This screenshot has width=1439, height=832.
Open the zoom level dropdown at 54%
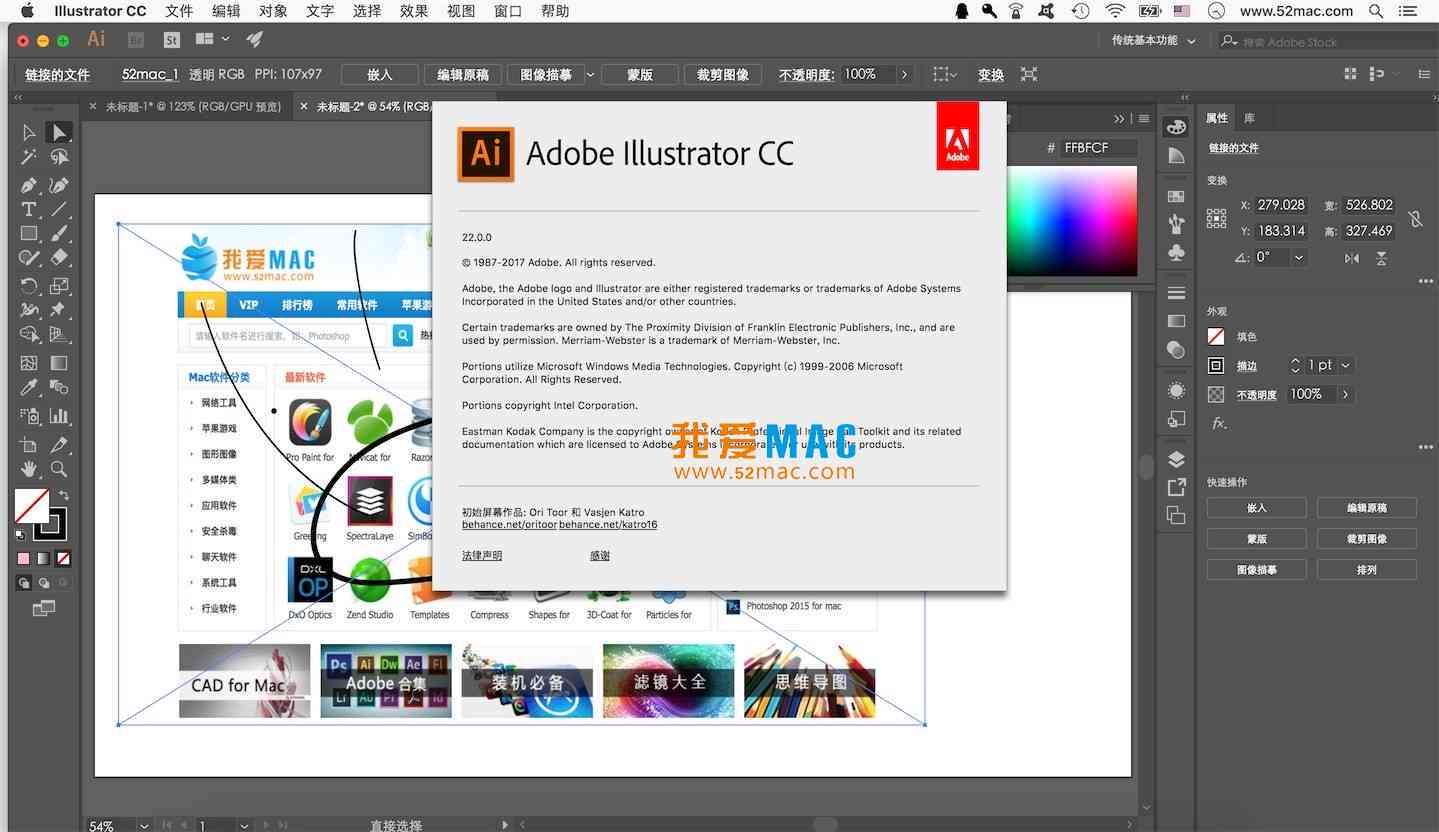coord(144,825)
